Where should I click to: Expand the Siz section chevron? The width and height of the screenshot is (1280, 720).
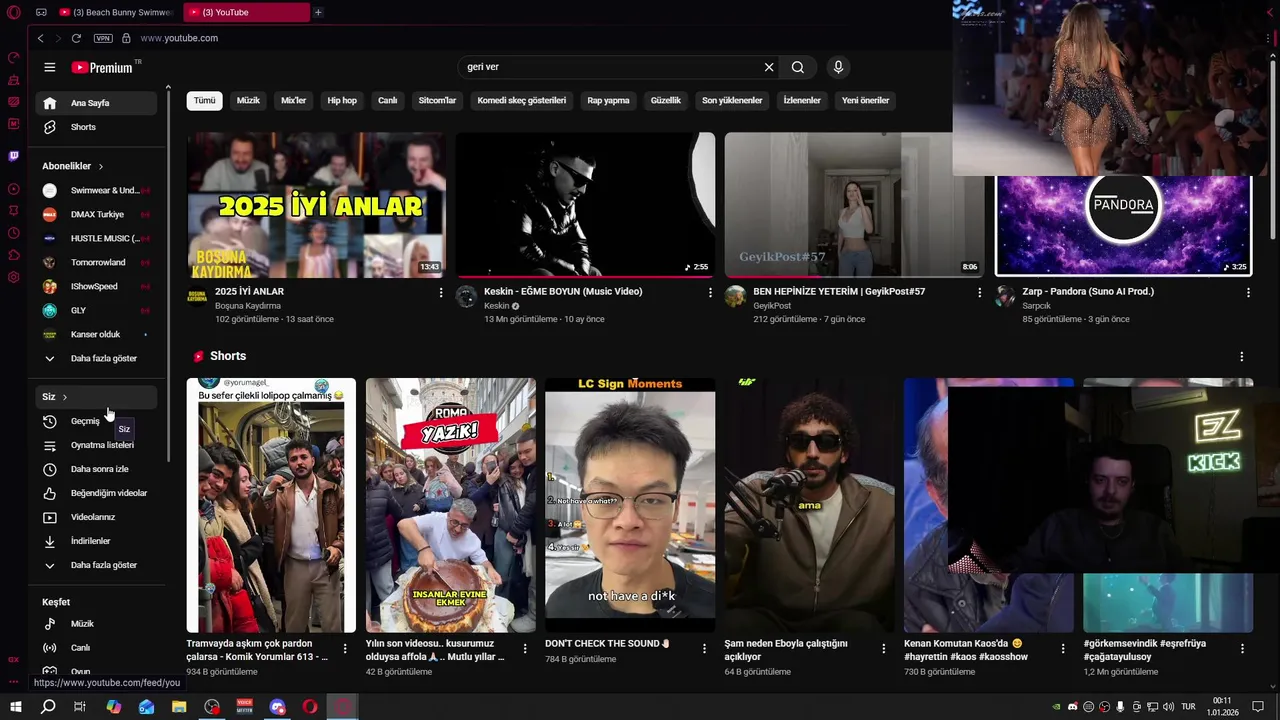[x=65, y=397]
